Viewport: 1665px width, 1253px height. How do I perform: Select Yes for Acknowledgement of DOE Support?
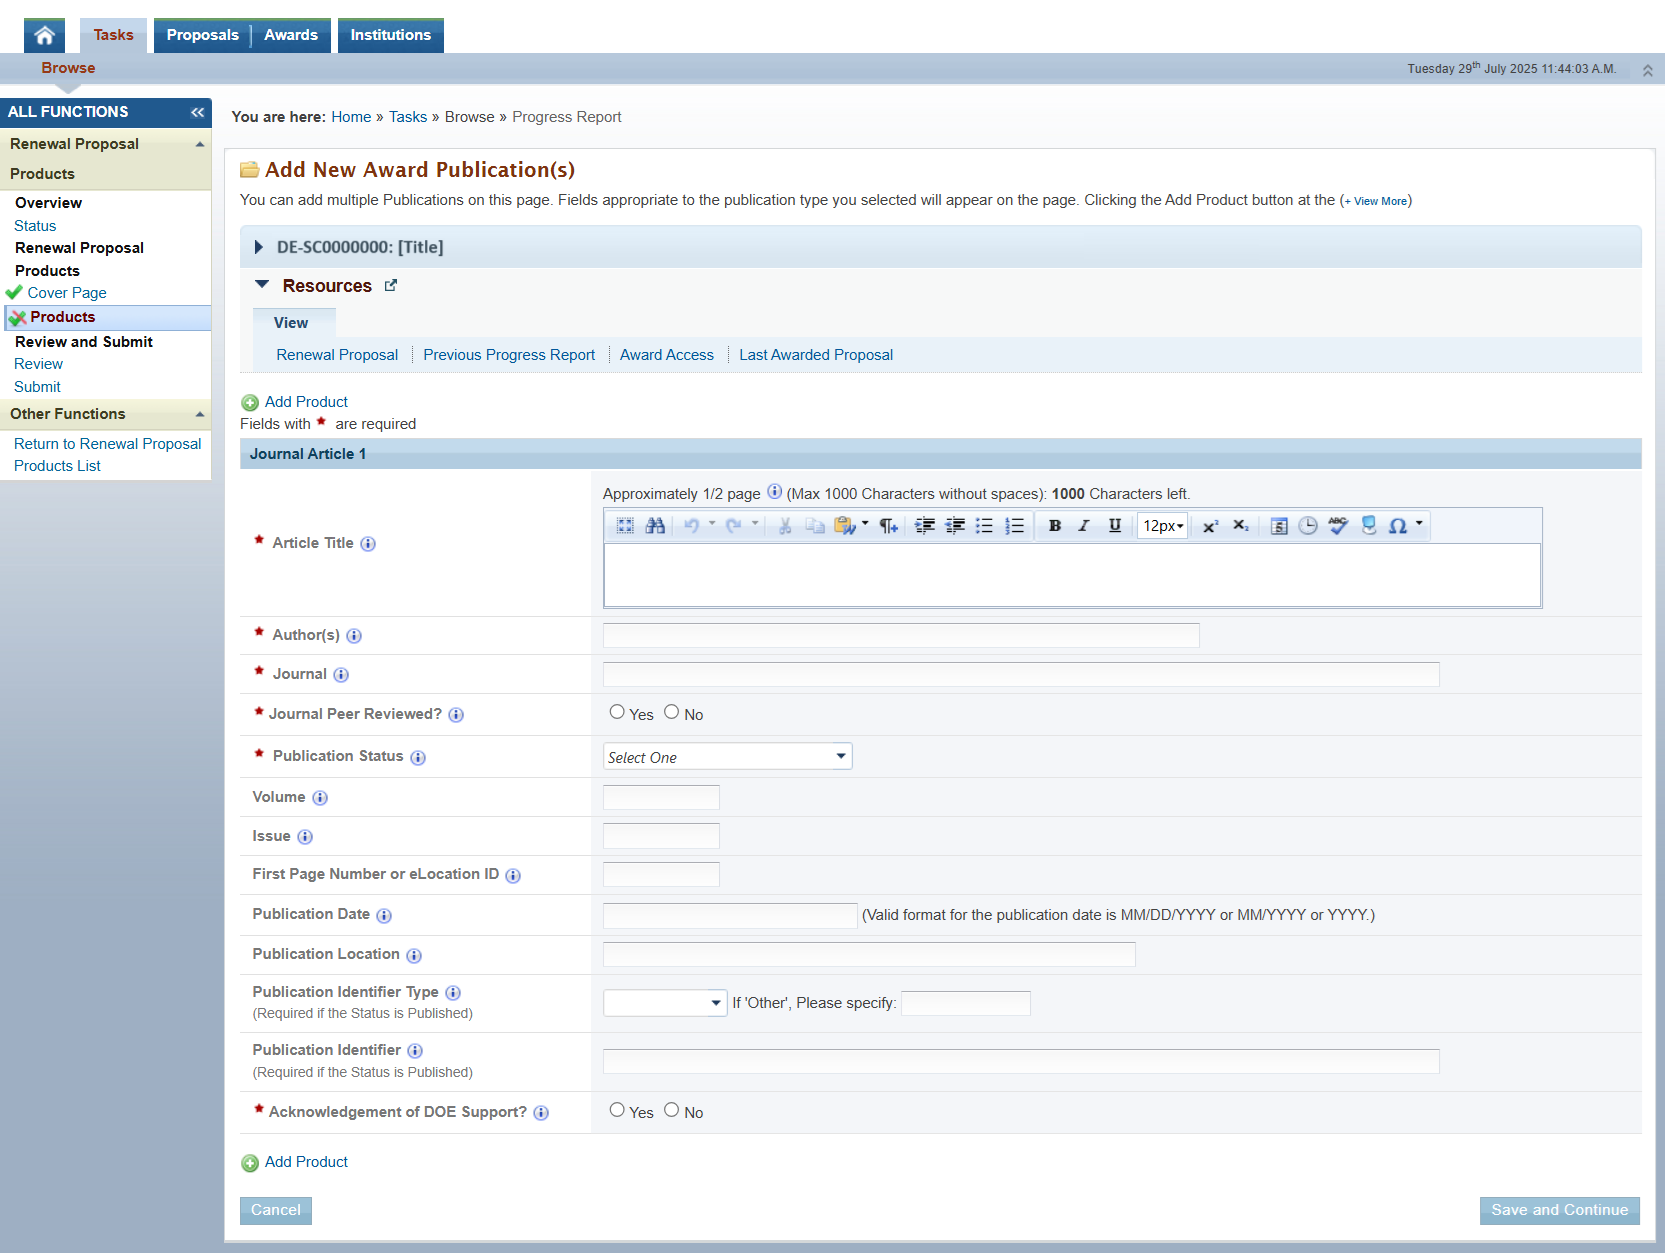click(617, 1110)
